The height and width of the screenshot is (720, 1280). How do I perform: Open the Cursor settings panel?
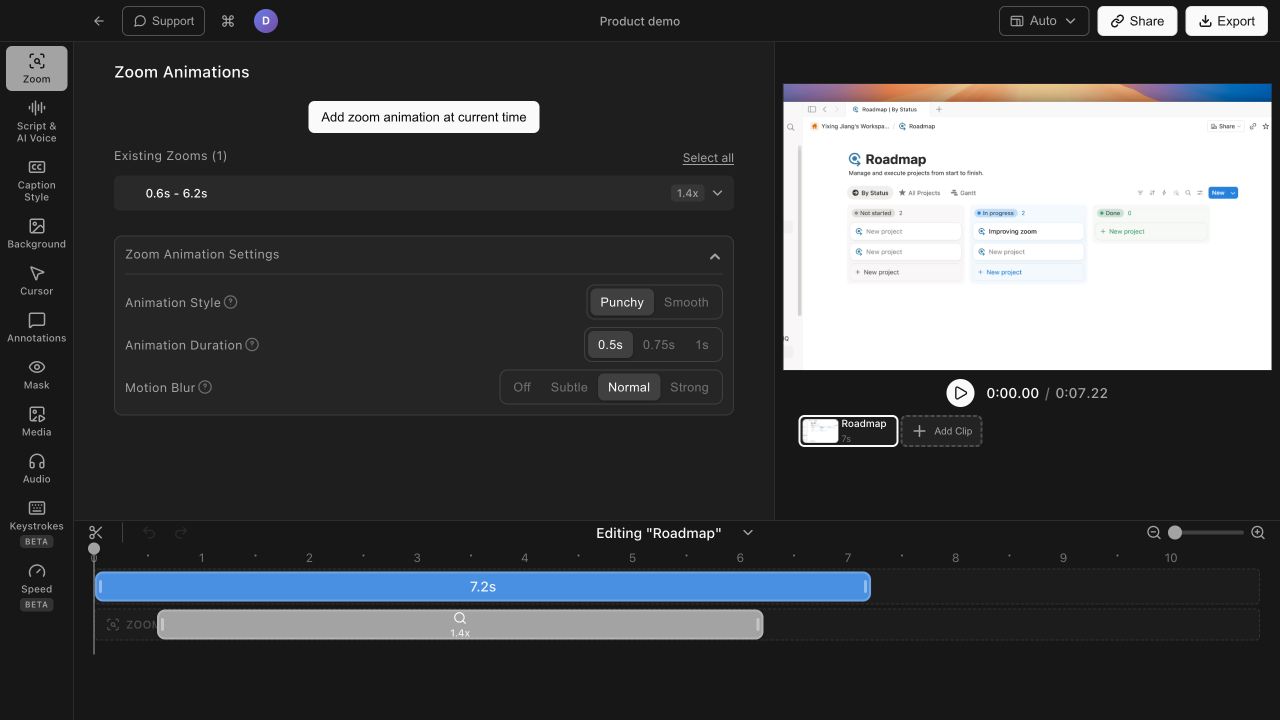(x=36, y=280)
